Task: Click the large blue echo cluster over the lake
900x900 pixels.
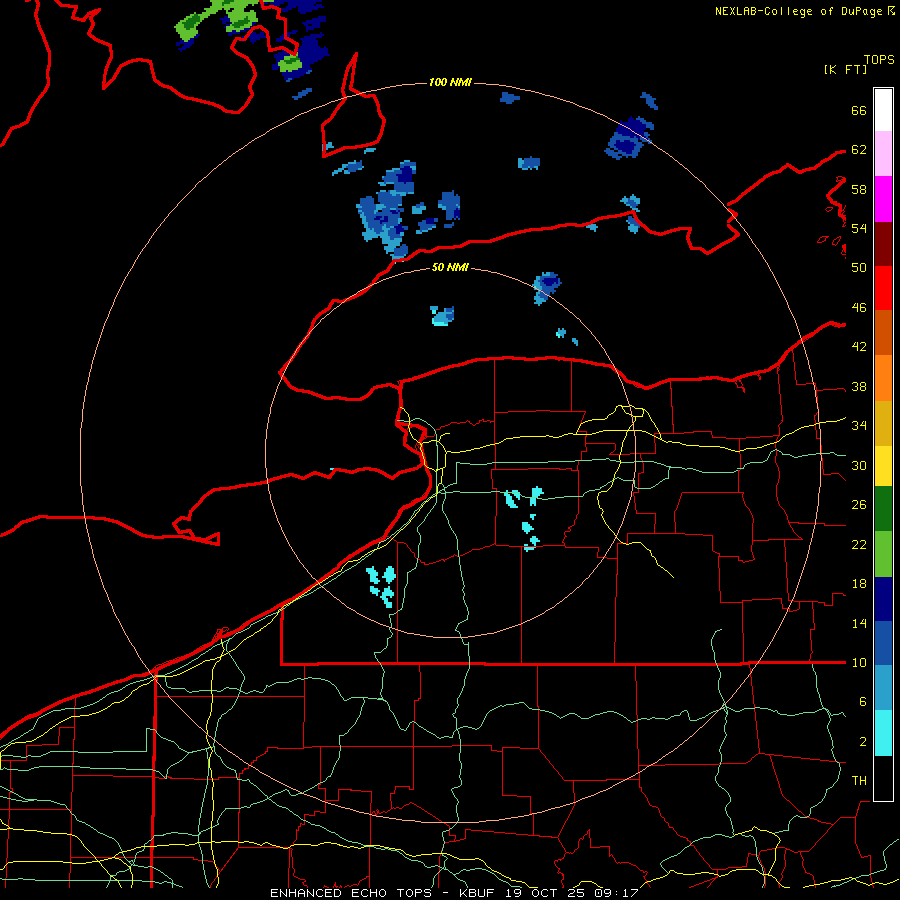Action: click(386, 210)
